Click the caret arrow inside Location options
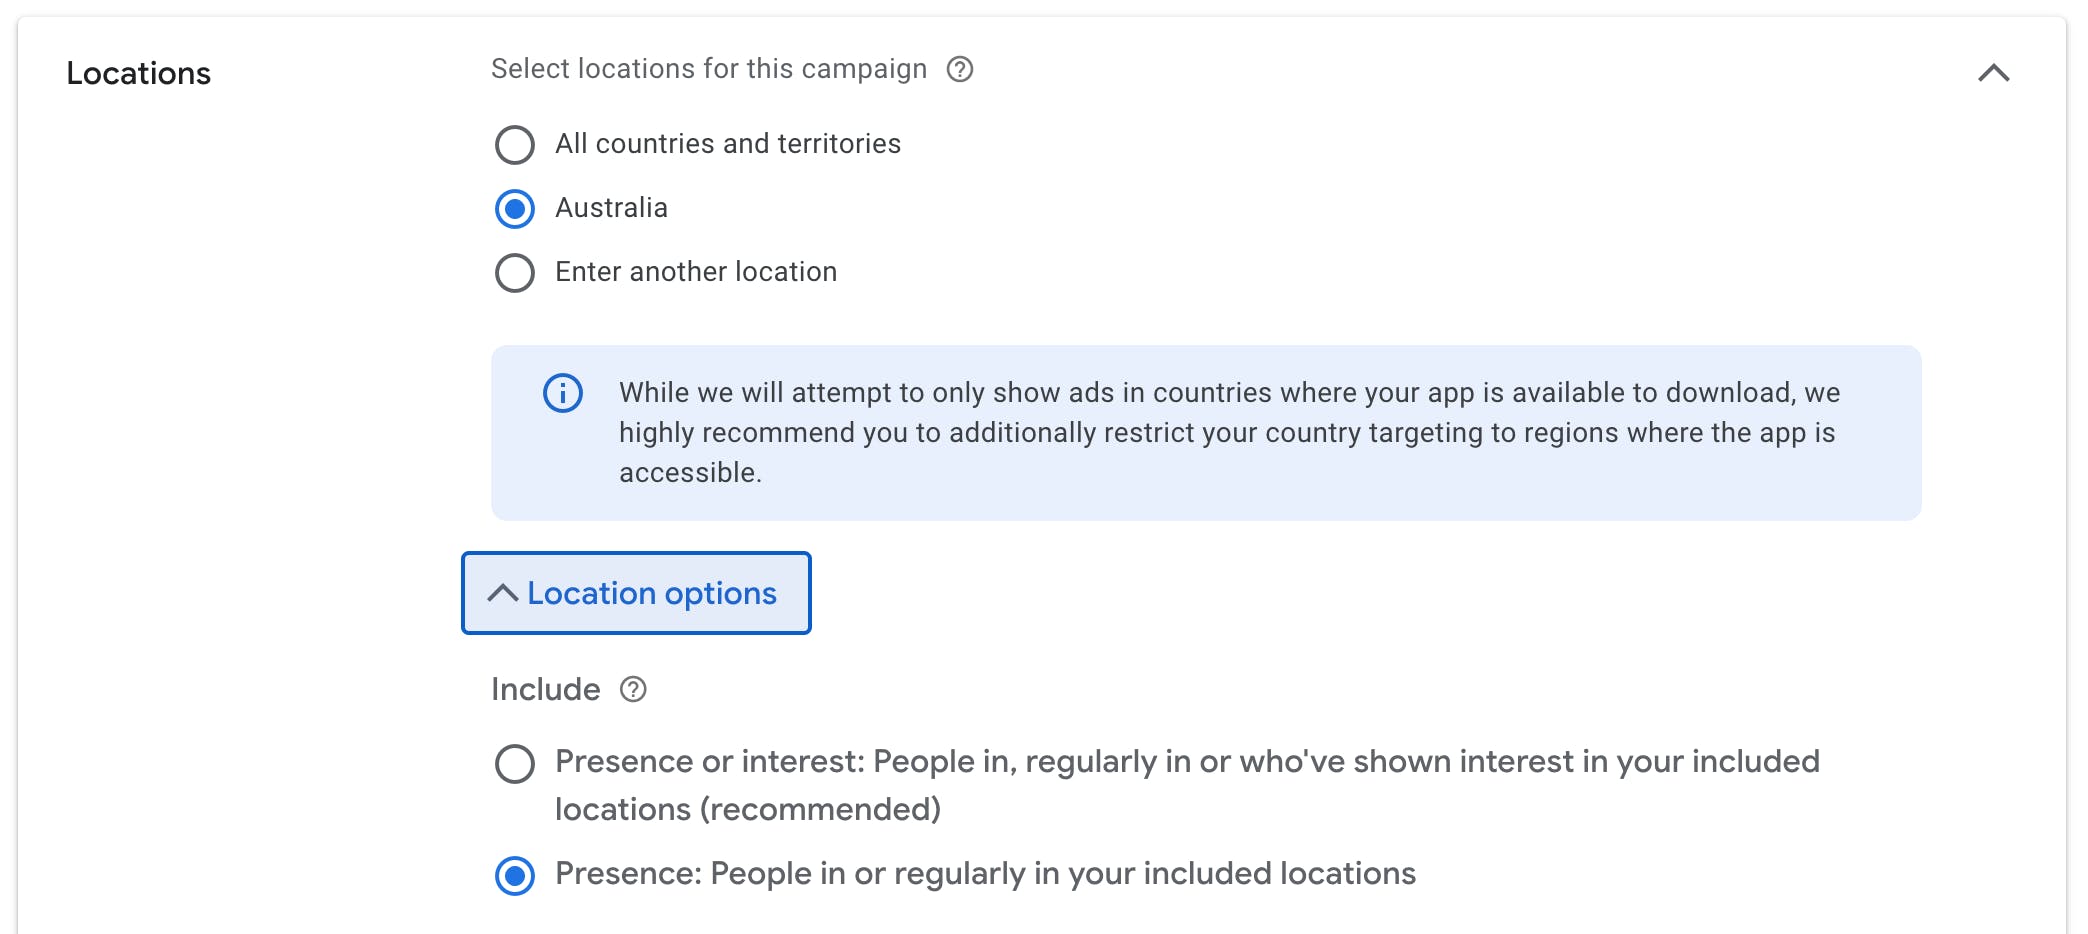Screen dimensions: 2088x934 (502, 593)
